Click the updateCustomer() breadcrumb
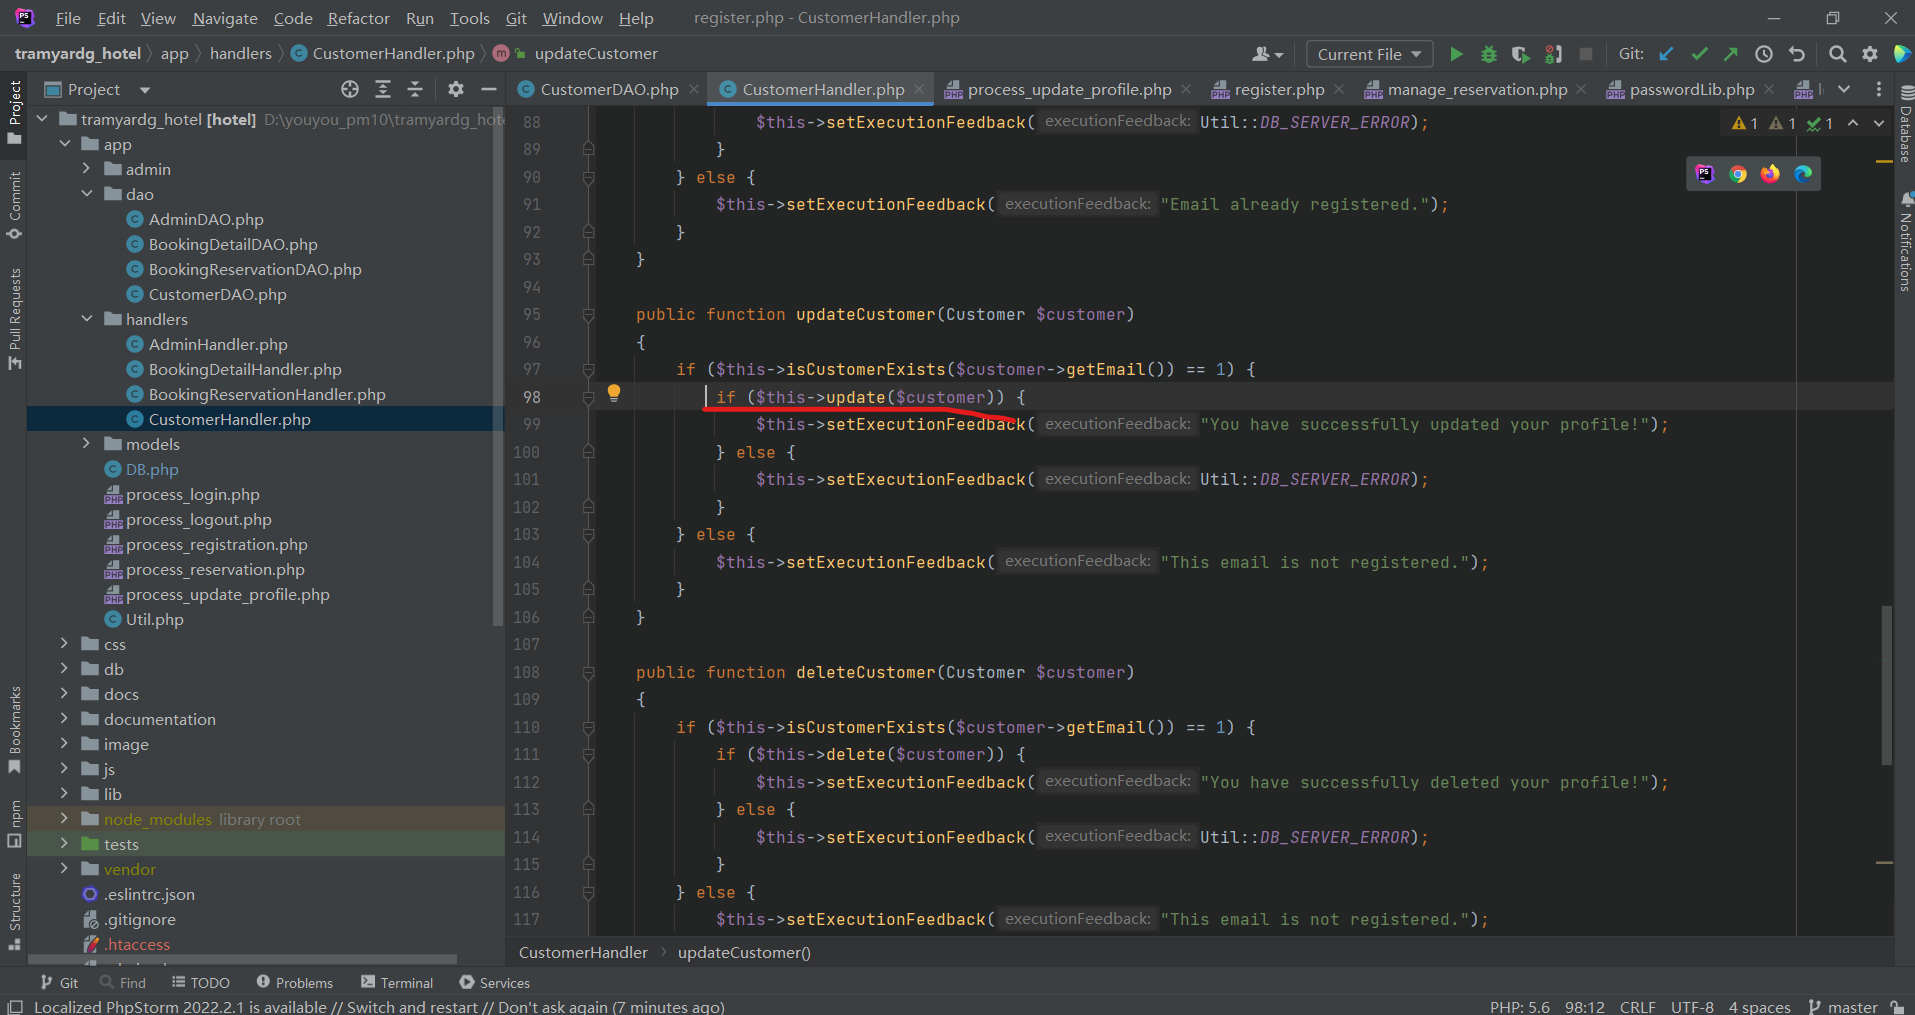The width and height of the screenshot is (1915, 1015). (x=743, y=952)
